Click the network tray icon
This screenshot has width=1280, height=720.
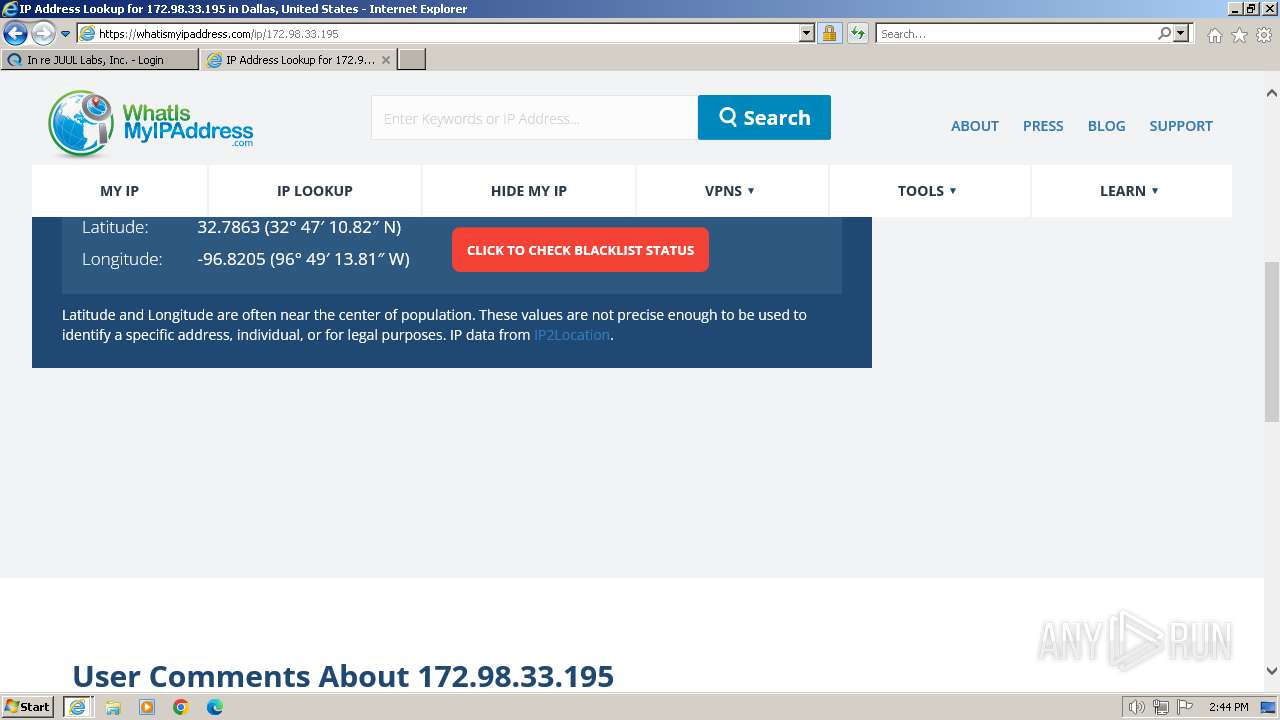click(1161, 707)
